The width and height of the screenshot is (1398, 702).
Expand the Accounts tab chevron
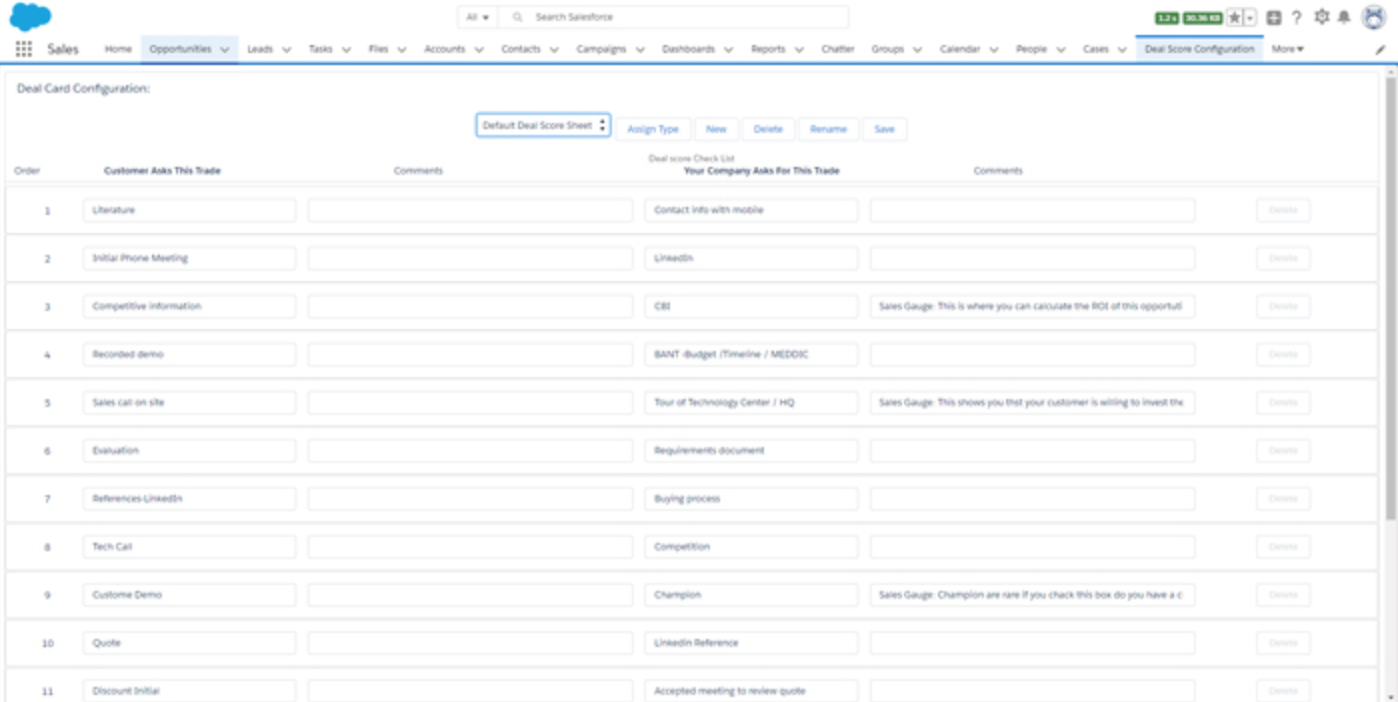pos(479,49)
